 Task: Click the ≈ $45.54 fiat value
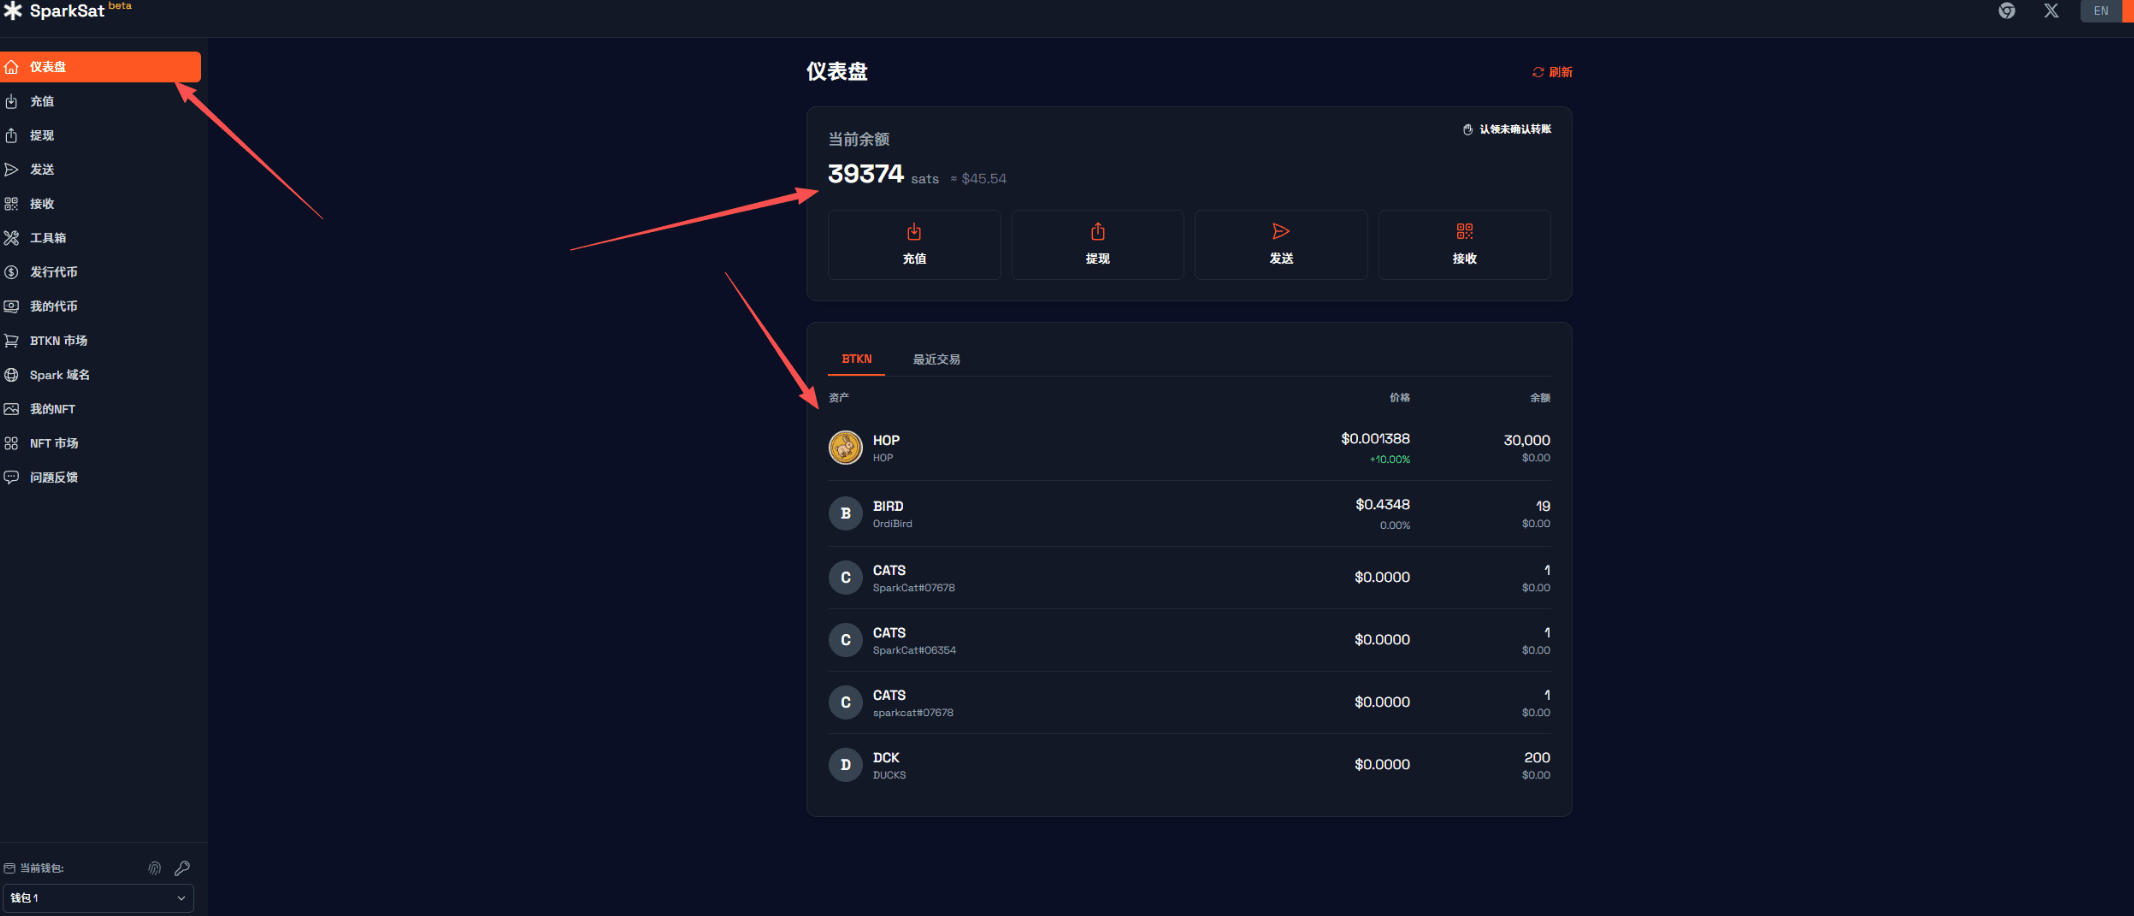click(x=978, y=179)
